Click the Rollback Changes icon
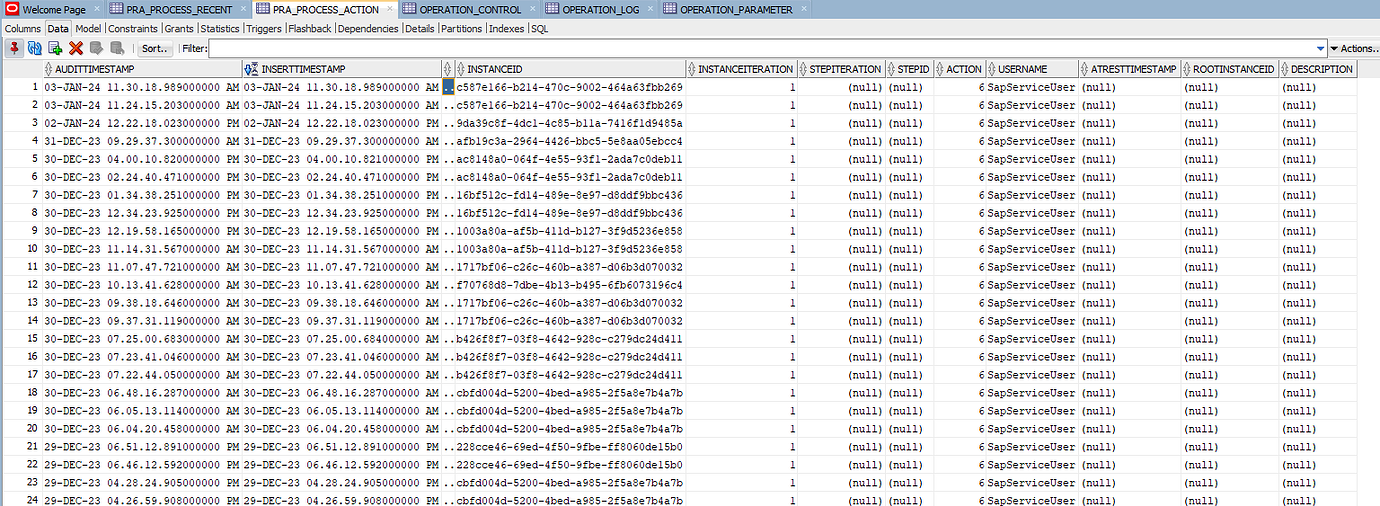Image resolution: width=1380 pixels, height=506 pixels. click(118, 48)
